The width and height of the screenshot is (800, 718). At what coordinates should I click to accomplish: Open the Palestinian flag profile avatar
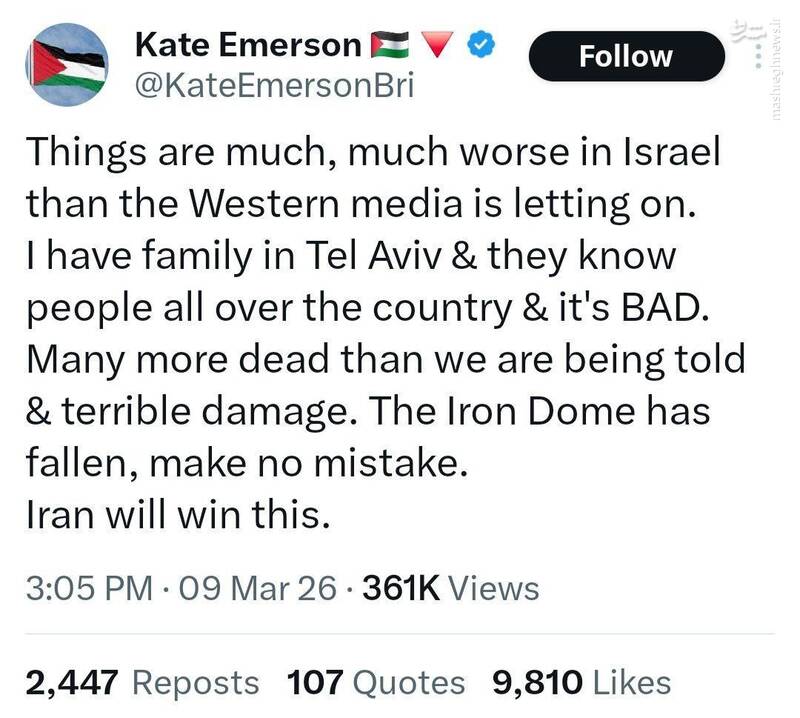[x=67, y=65]
